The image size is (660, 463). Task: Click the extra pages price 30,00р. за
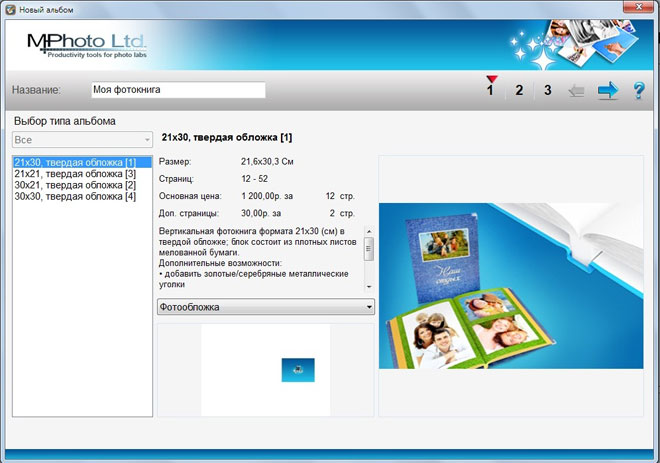261,213
